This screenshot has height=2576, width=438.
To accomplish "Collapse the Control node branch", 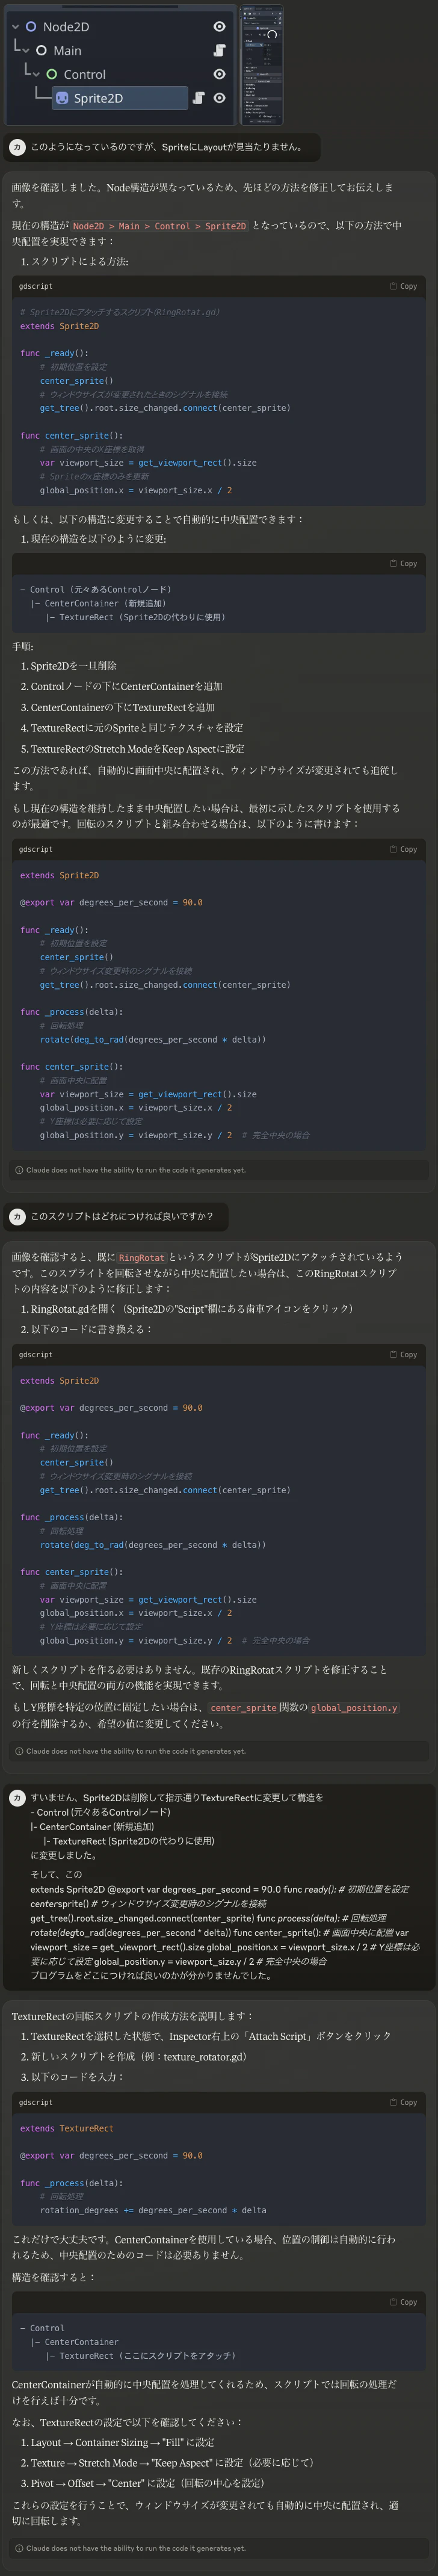I will (36, 74).
